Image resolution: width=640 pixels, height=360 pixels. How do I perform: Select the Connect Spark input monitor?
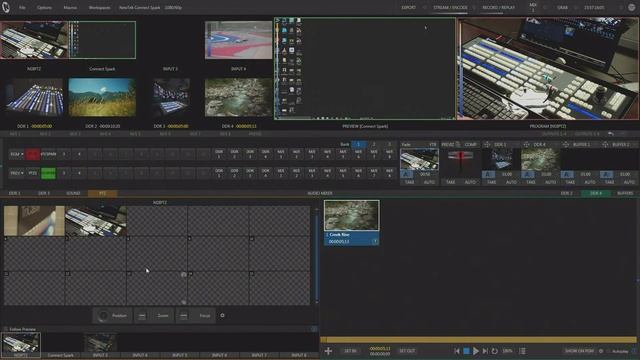tap(102, 40)
